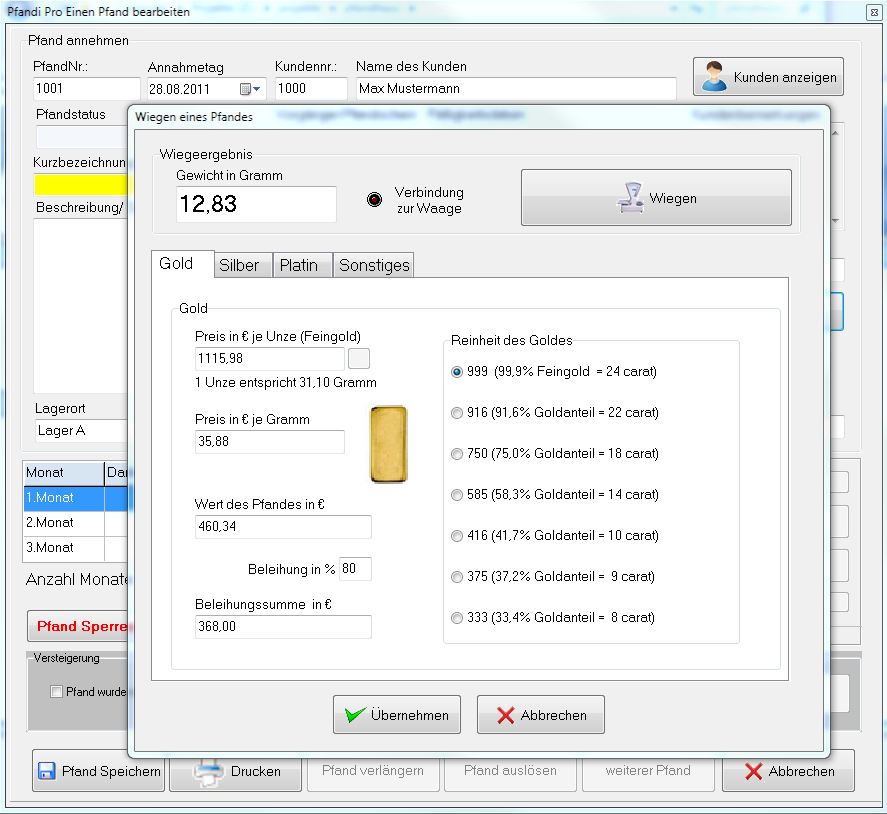Select 585 gold purity (14 carat)
The height and width of the screenshot is (814, 887).
click(458, 495)
